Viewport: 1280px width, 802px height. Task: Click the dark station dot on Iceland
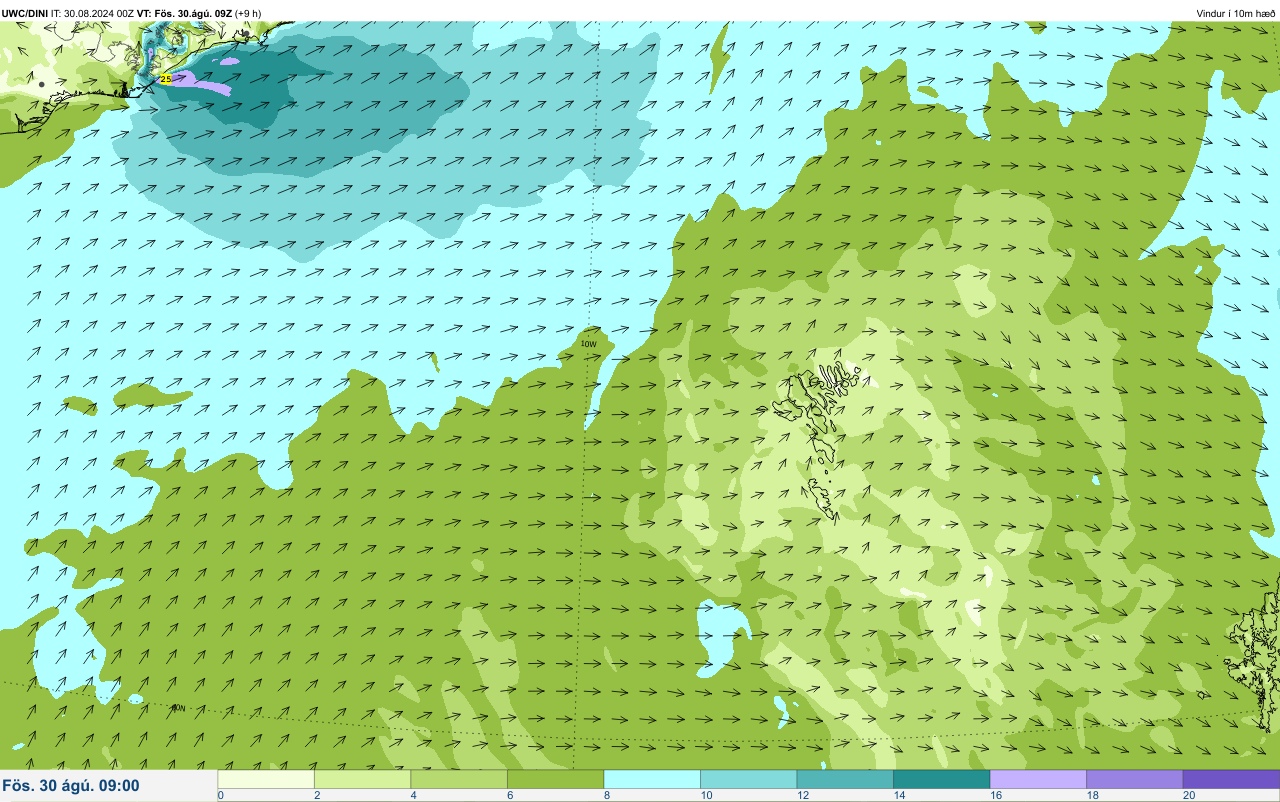pos(41,84)
